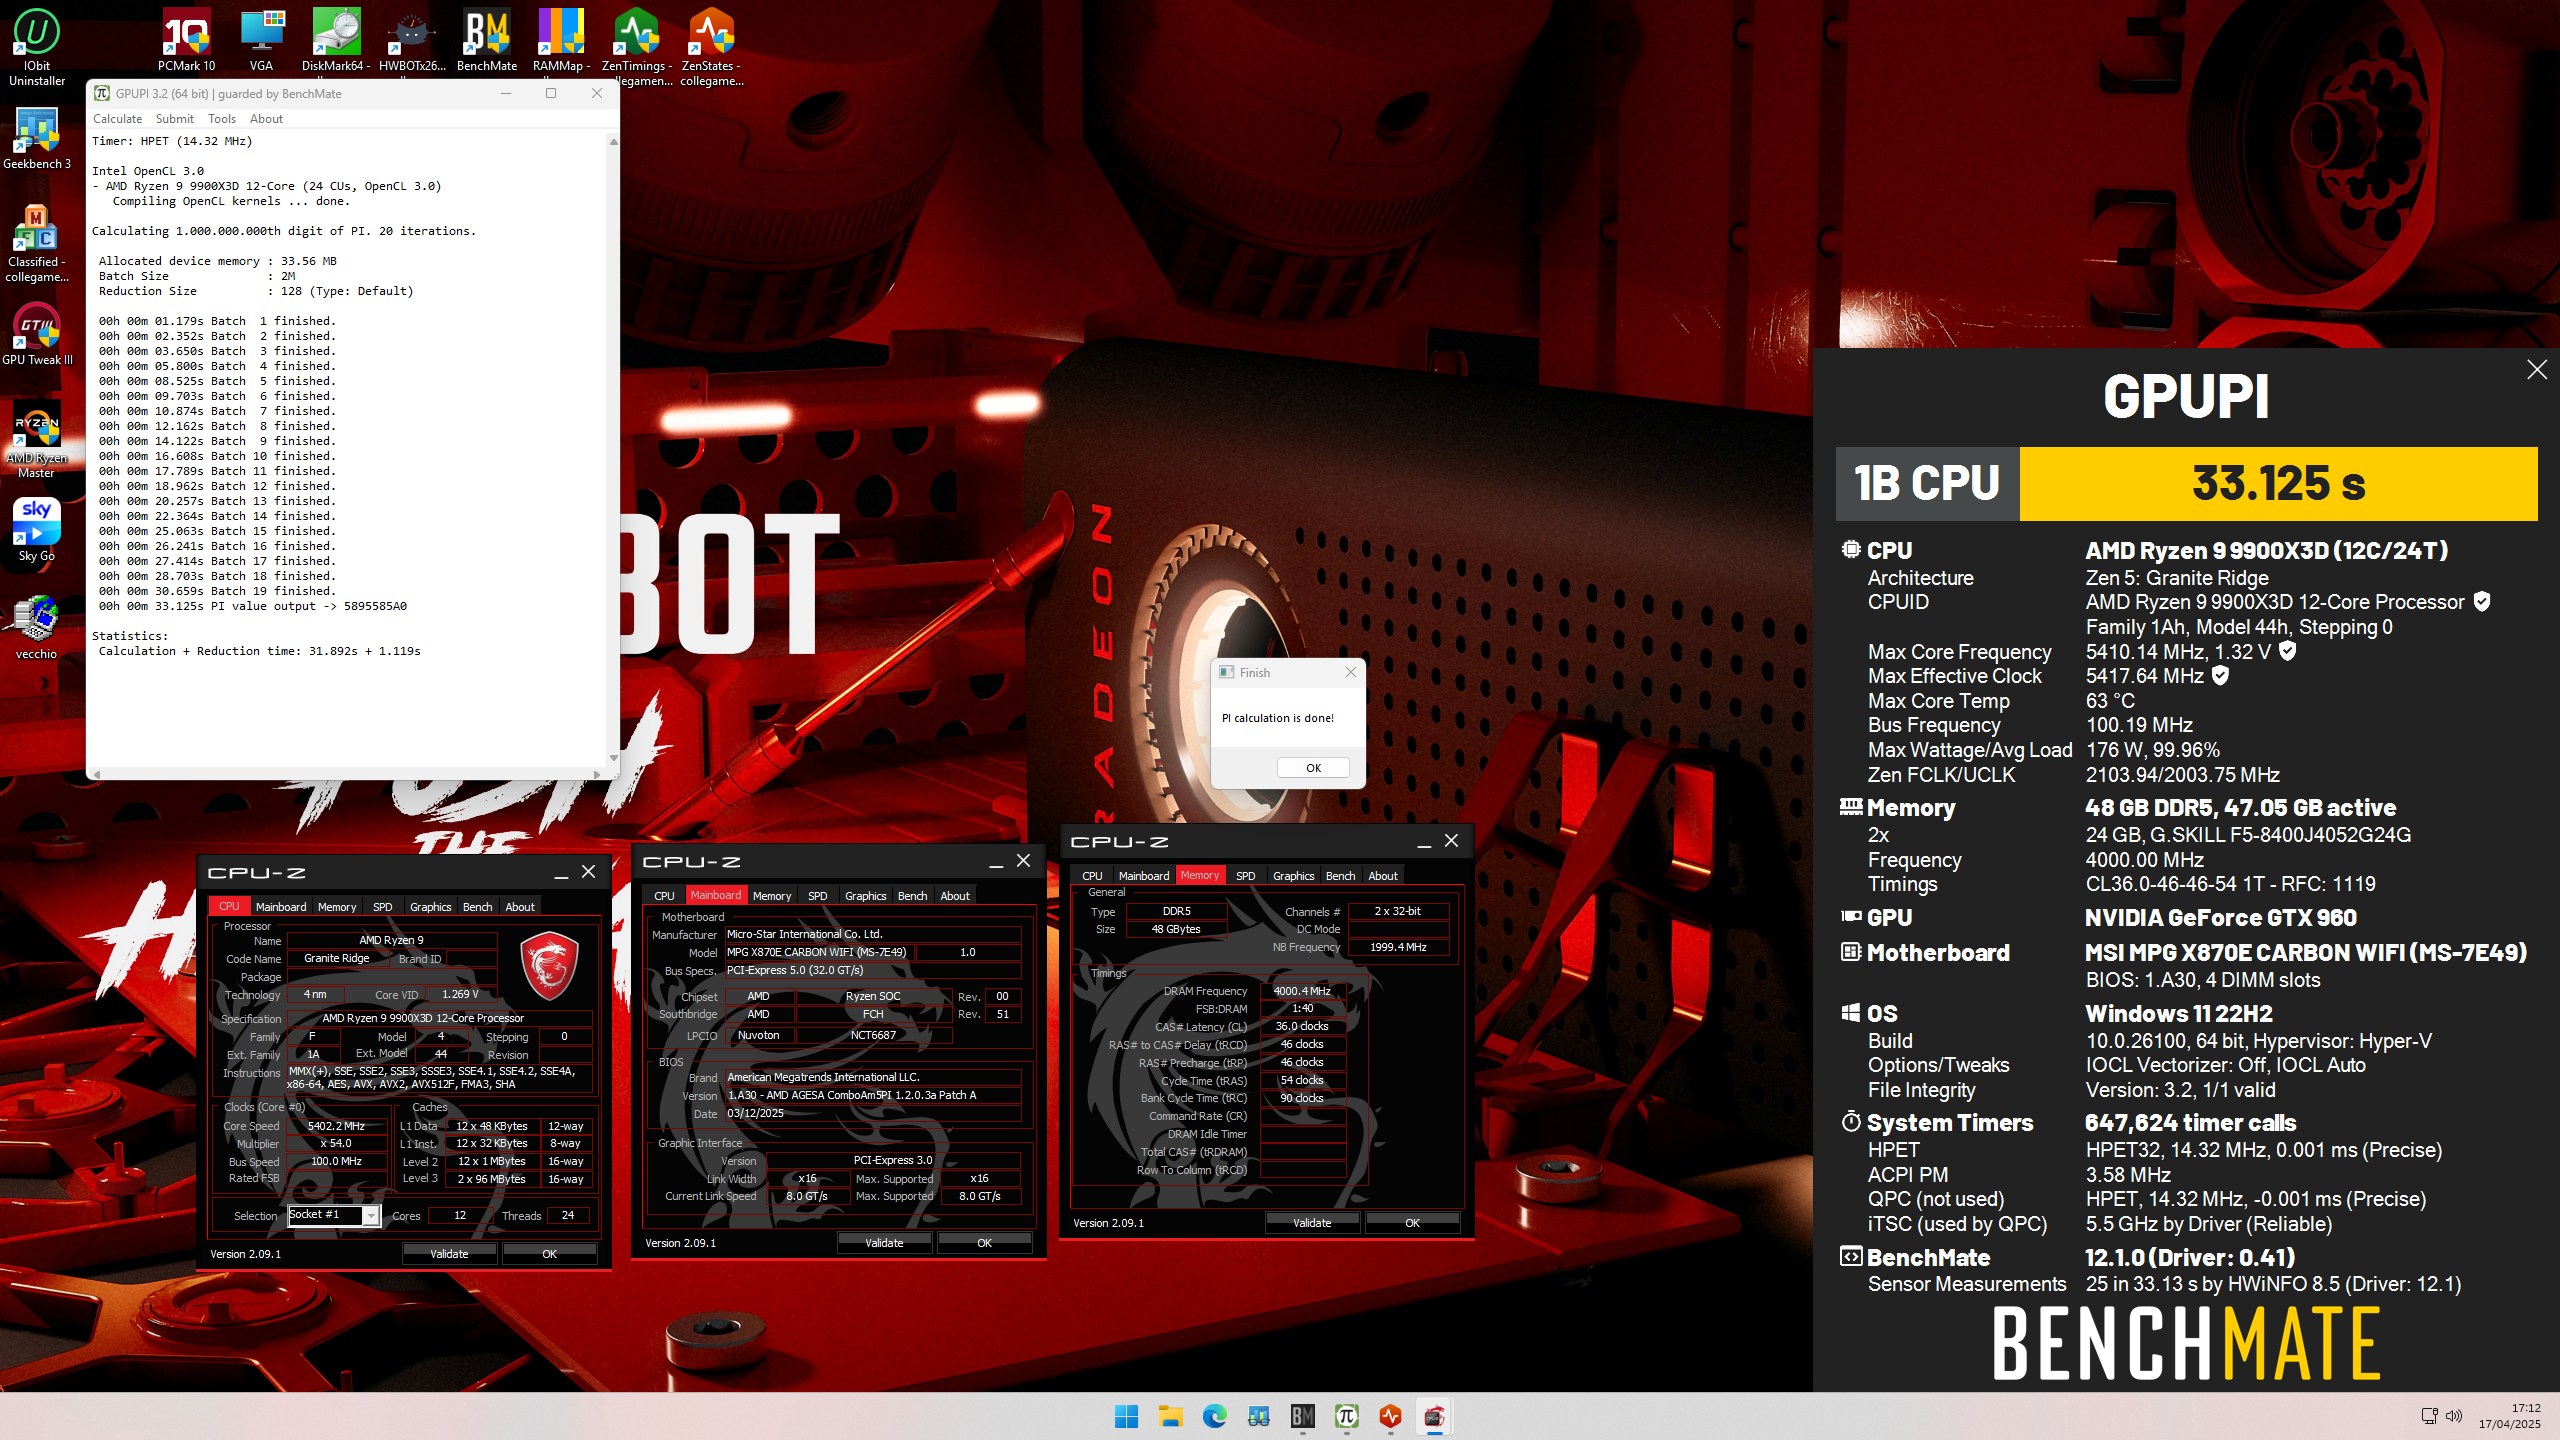Image resolution: width=2560 pixels, height=1440 pixels.
Task: Click the GPUPI output vertical scrollbar
Action: click(x=613, y=450)
